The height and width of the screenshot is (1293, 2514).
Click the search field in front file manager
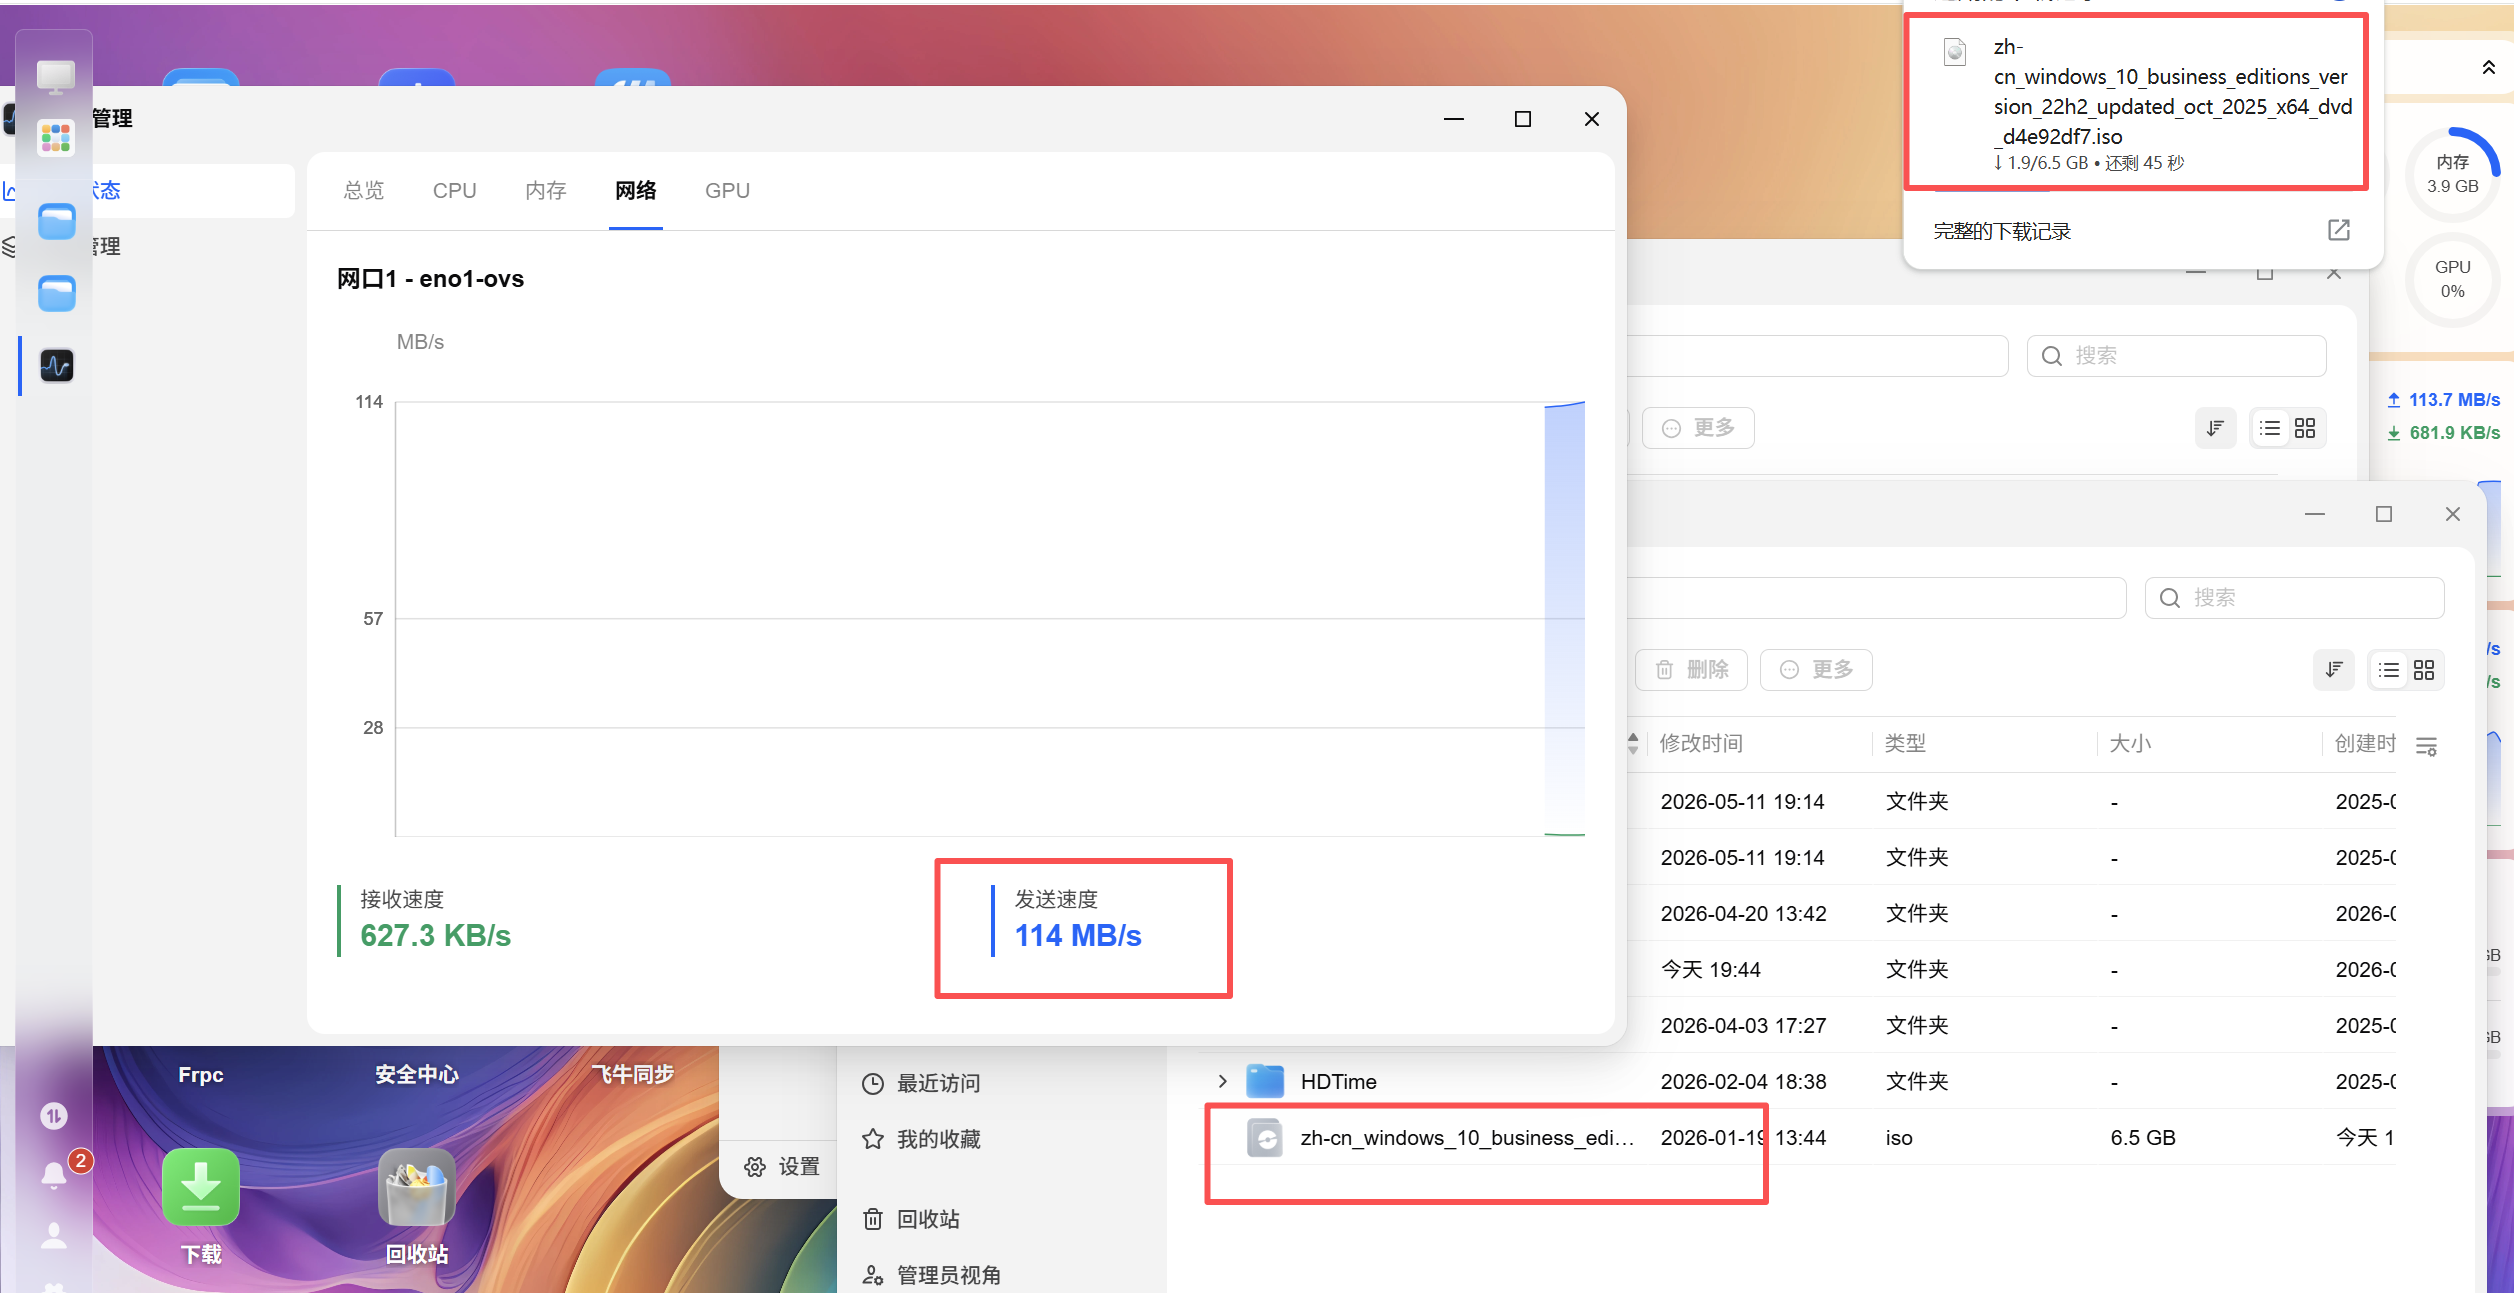2294,597
